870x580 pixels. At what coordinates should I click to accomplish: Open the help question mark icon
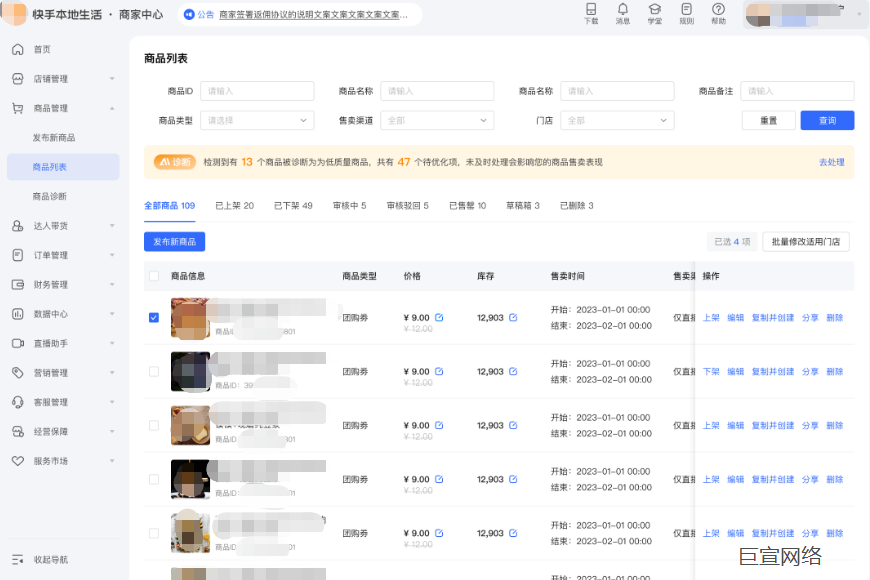pyautogui.click(x=718, y=9)
